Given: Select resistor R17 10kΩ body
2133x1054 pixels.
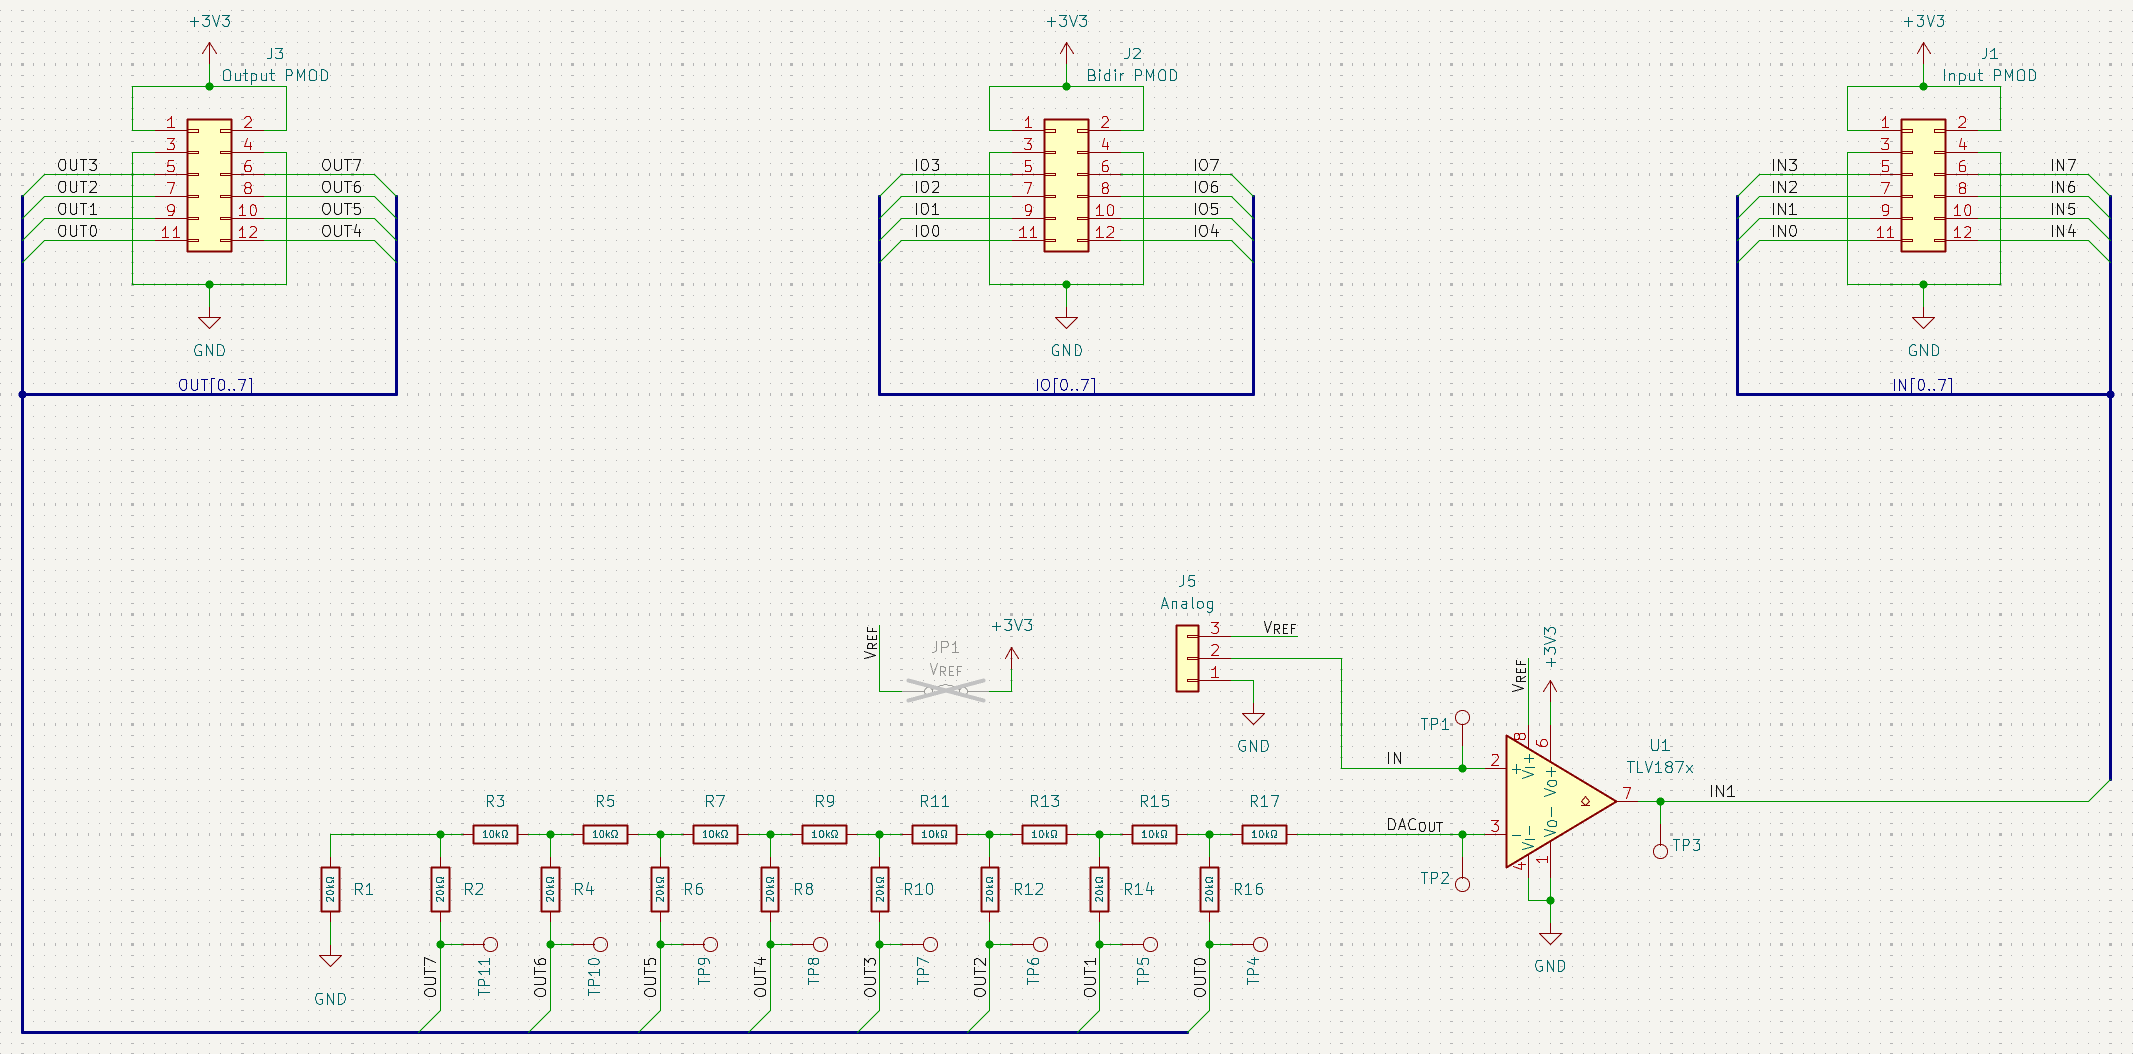Looking at the screenshot, I should click(1264, 834).
